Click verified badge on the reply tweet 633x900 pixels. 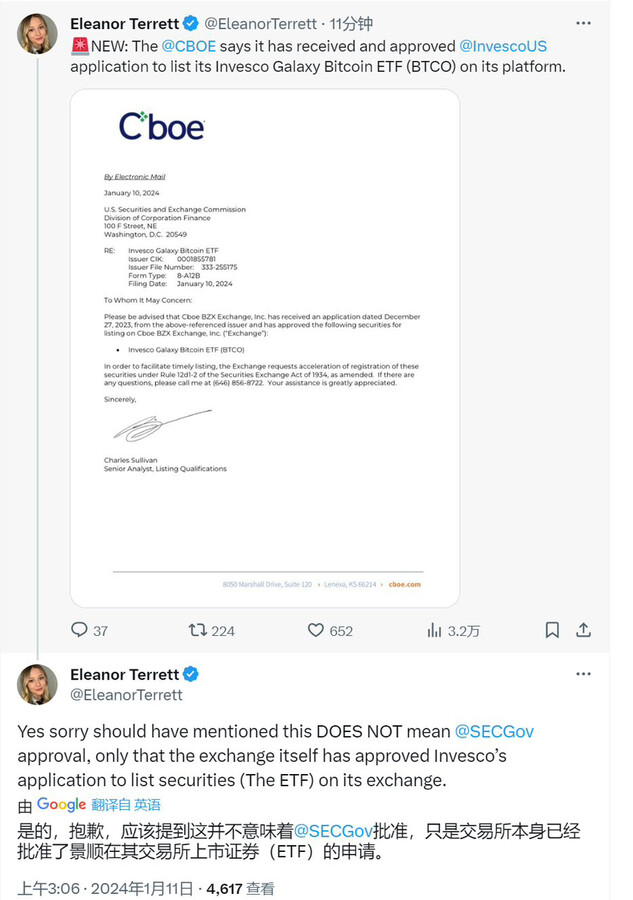tap(190, 674)
